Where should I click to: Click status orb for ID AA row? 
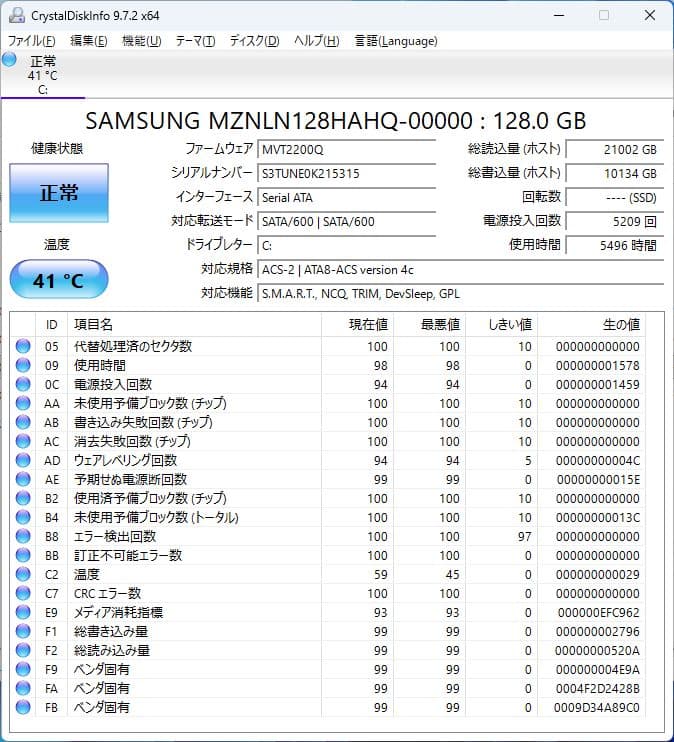click(x=23, y=403)
